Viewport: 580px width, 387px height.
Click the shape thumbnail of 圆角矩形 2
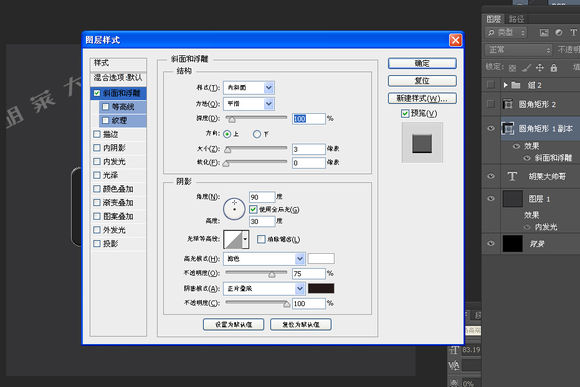click(508, 104)
